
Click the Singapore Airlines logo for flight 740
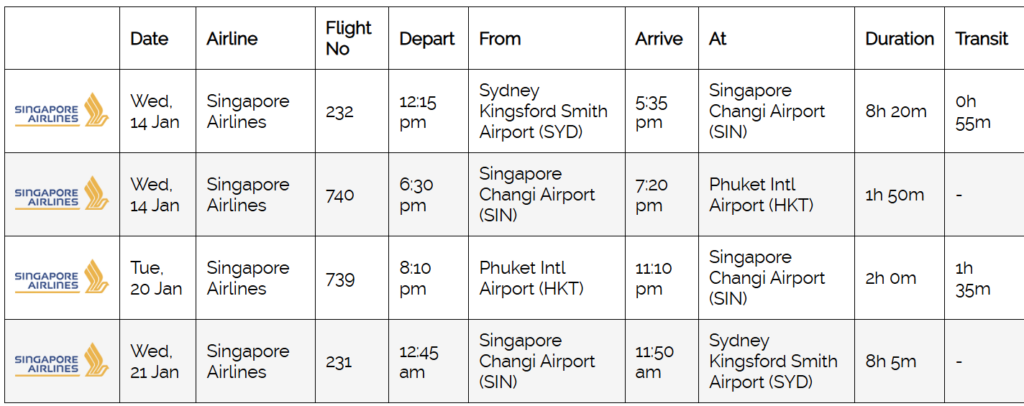point(62,194)
